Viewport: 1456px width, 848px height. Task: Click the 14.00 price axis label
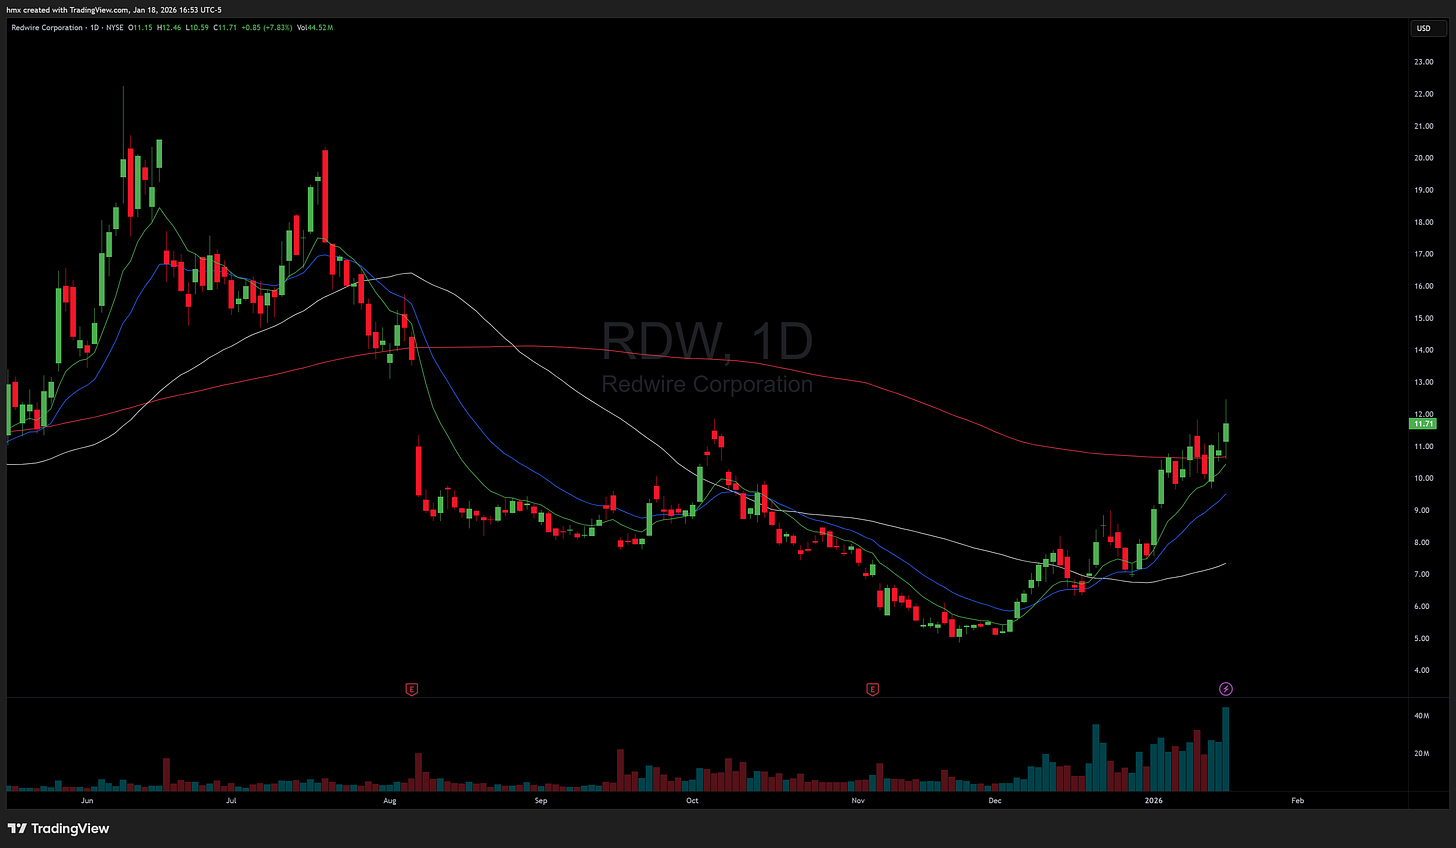coord(1423,350)
